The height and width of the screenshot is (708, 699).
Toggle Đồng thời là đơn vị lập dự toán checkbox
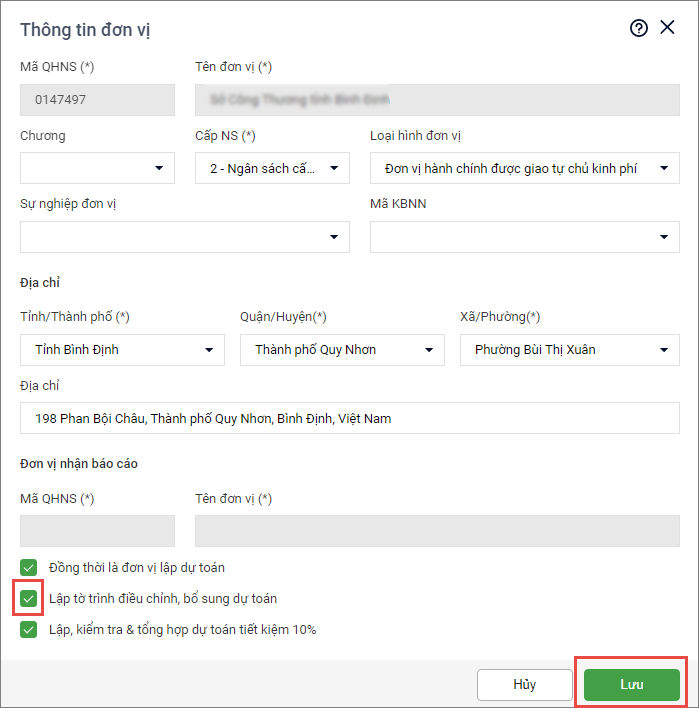coord(28,567)
